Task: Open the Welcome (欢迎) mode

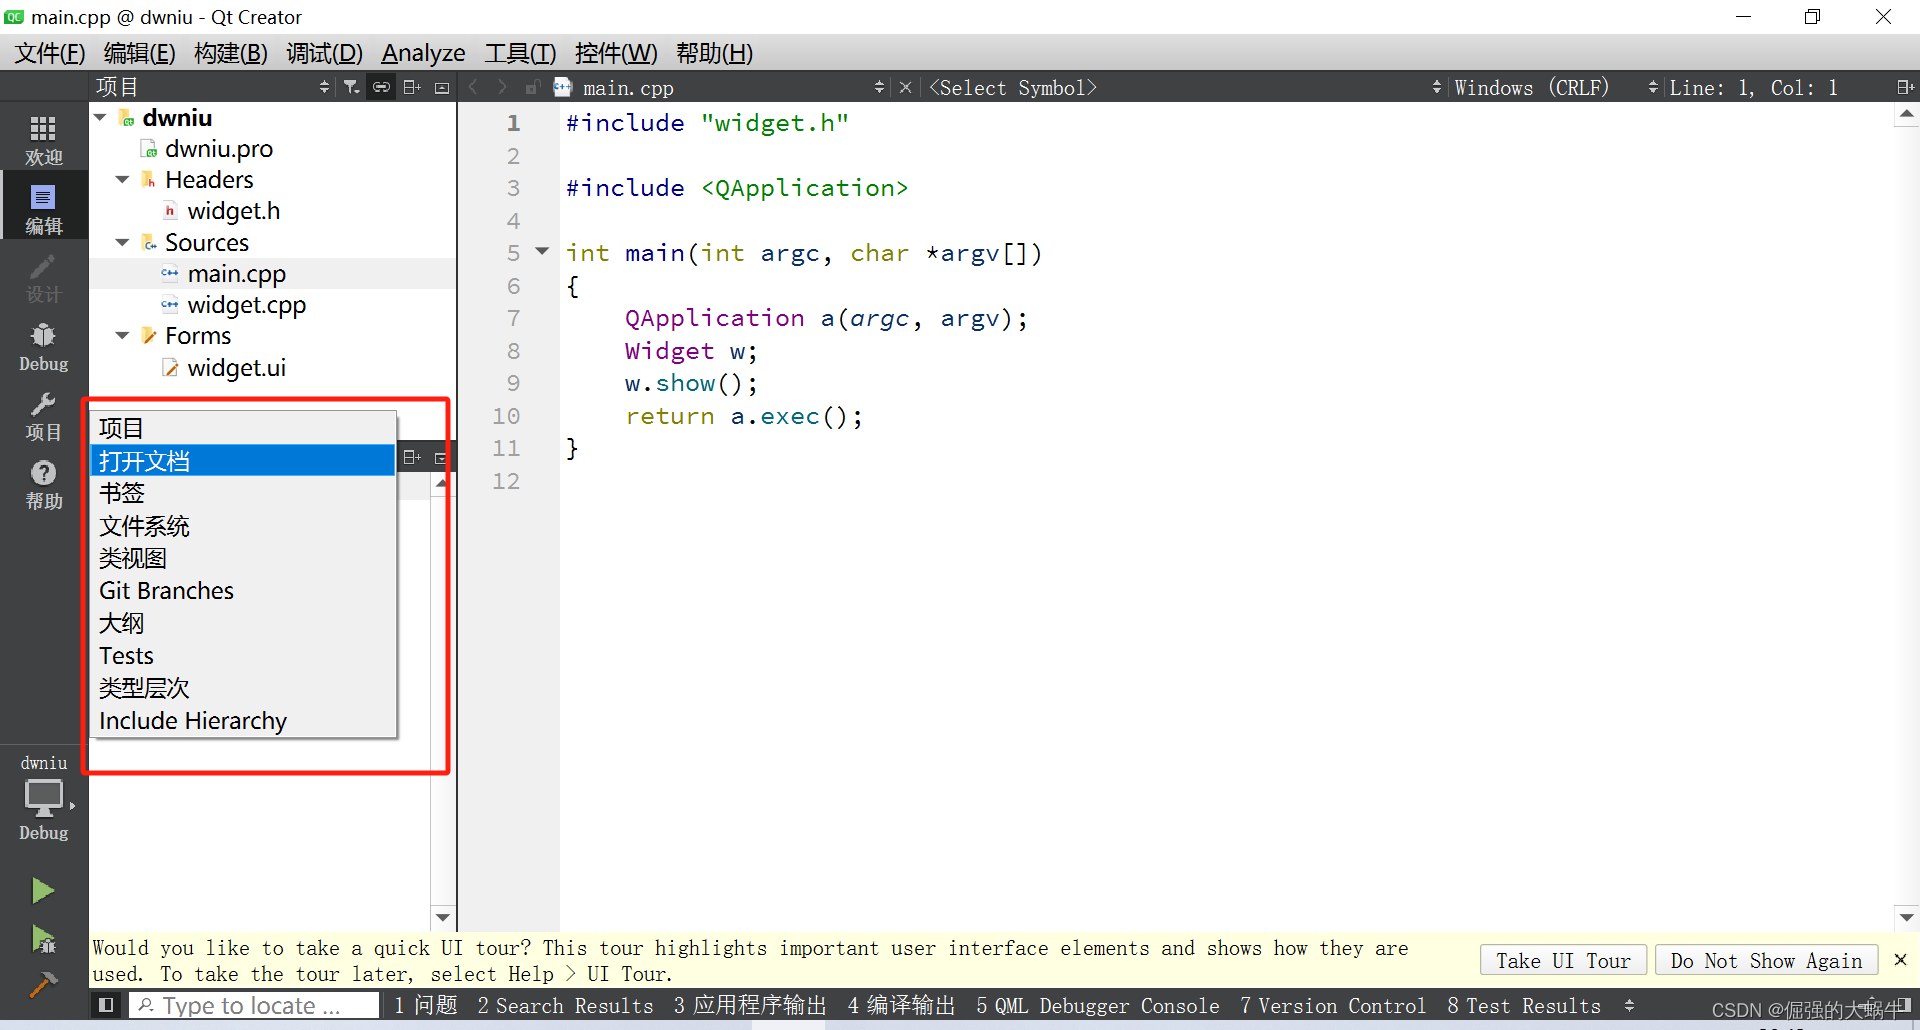Action: tap(43, 139)
